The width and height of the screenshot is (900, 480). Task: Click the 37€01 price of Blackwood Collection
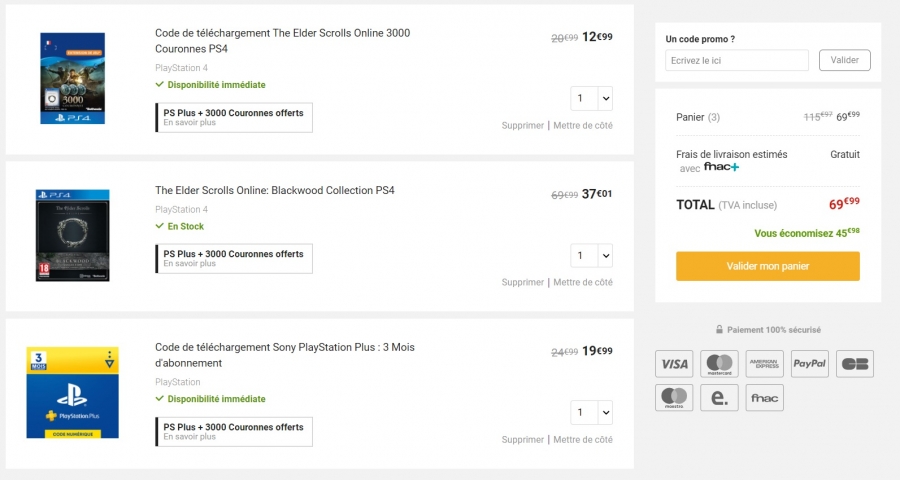point(597,194)
